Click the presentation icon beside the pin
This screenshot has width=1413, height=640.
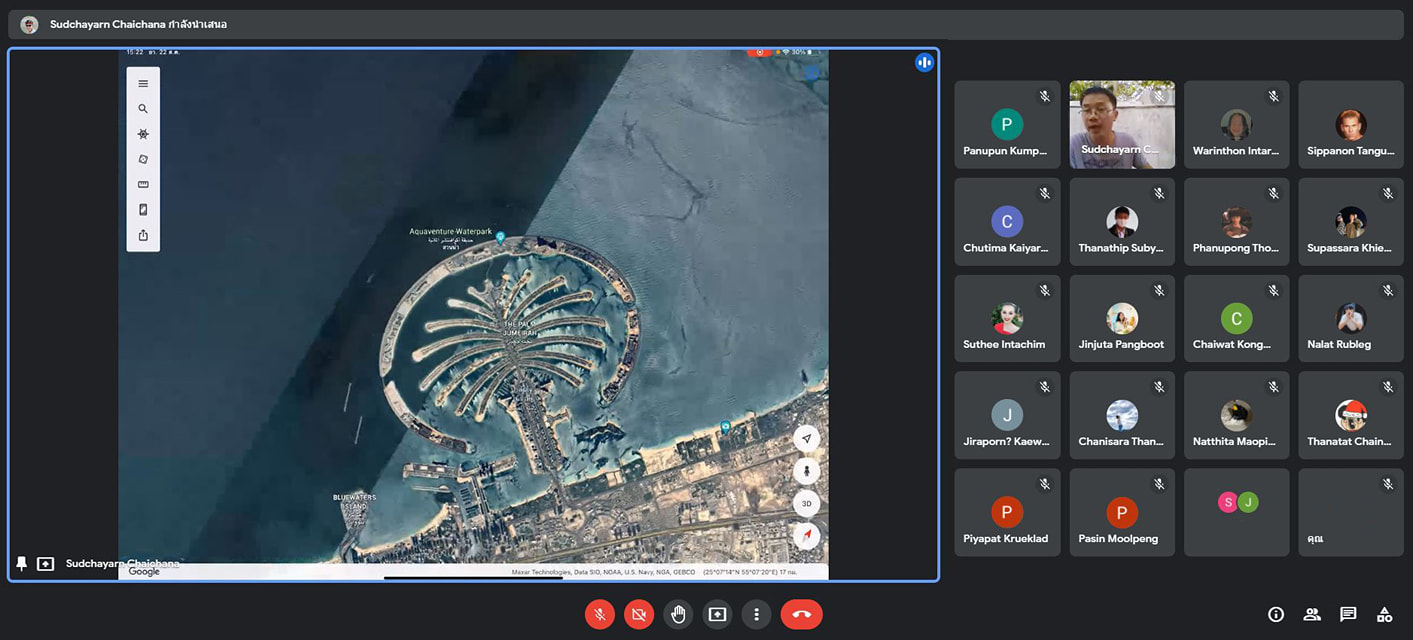click(x=45, y=564)
